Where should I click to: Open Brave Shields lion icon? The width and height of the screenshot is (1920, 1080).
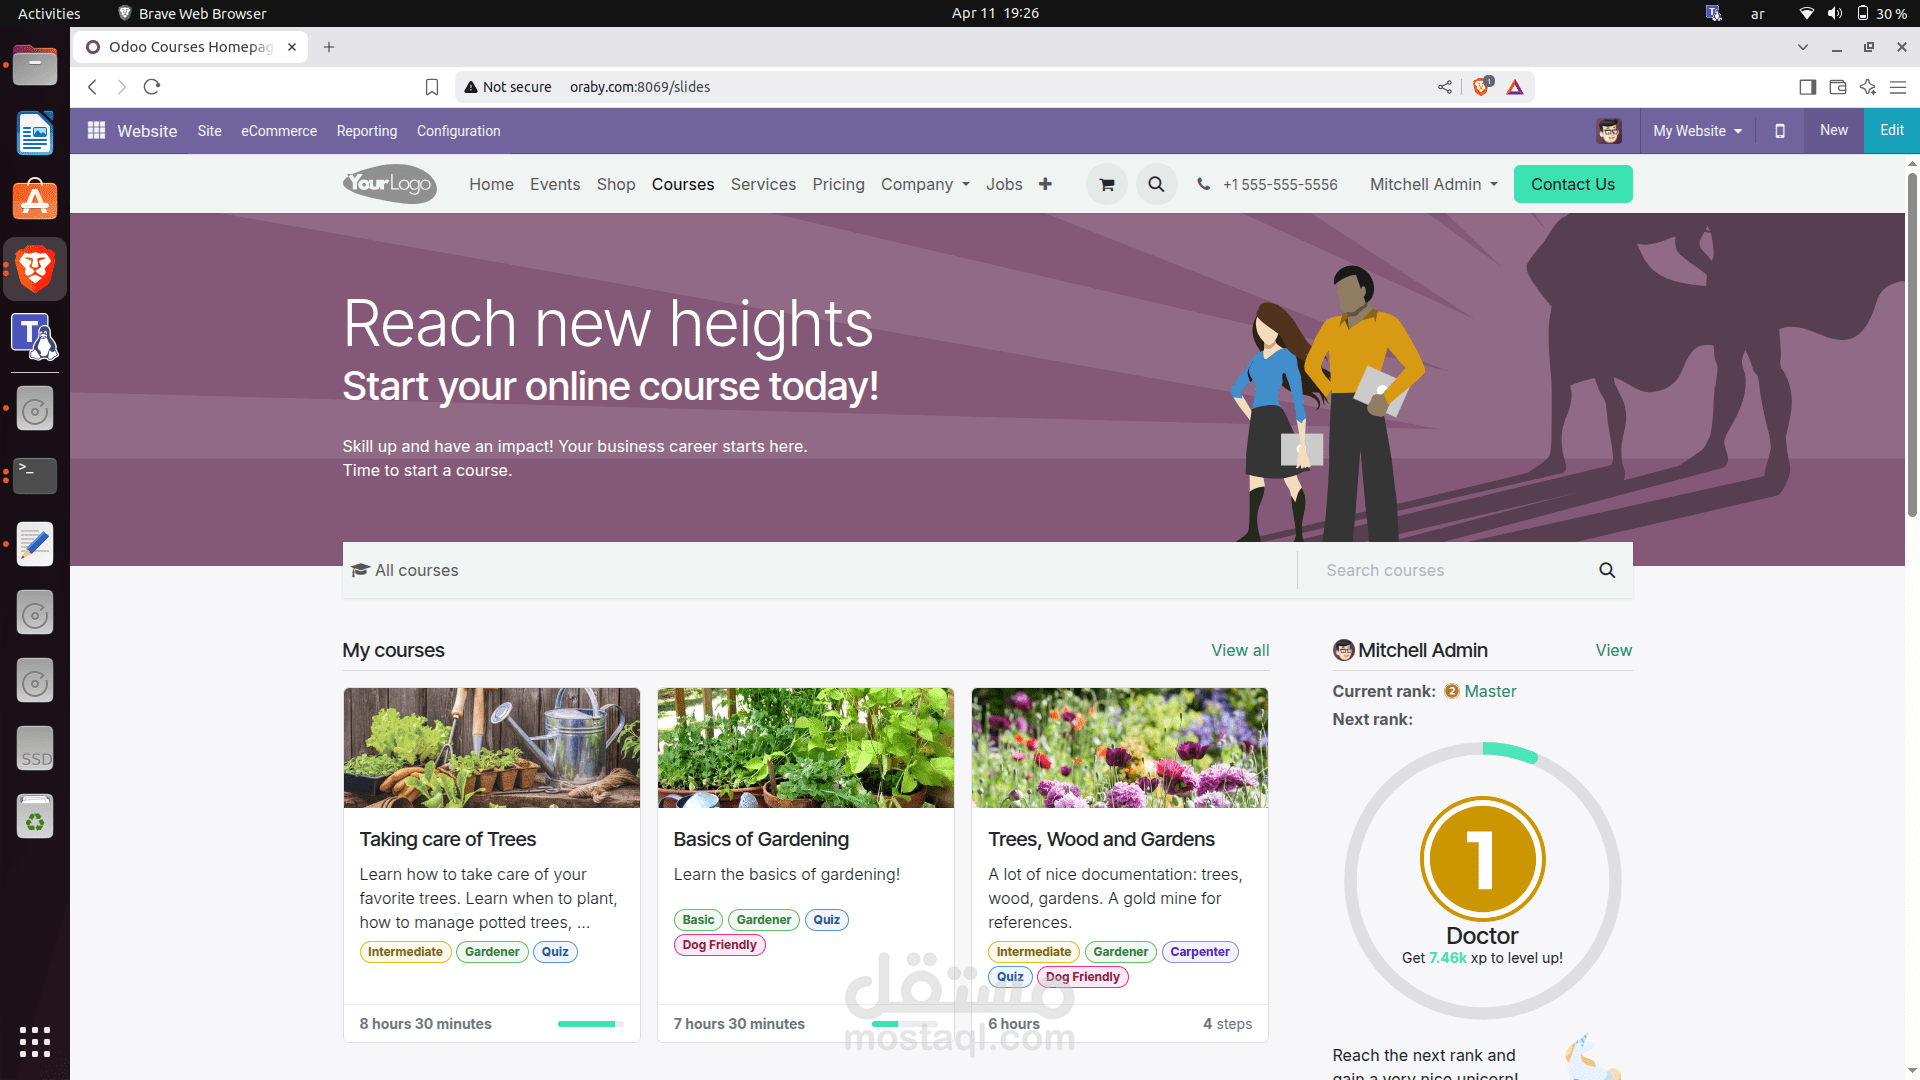(1481, 87)
